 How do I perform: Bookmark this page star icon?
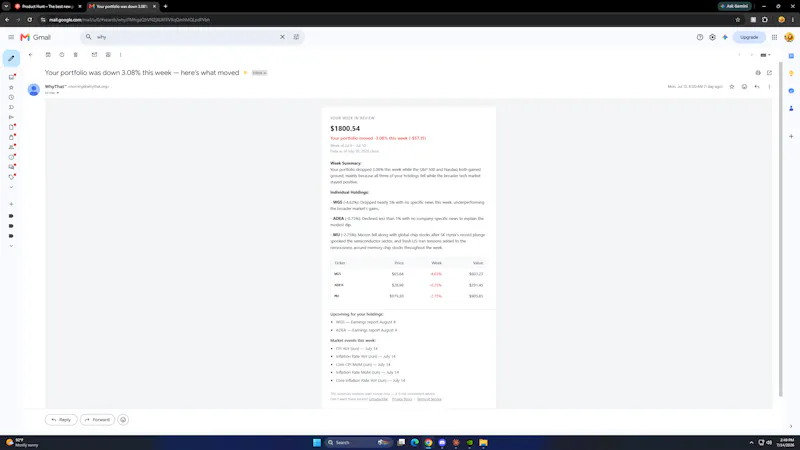[738, 19]
